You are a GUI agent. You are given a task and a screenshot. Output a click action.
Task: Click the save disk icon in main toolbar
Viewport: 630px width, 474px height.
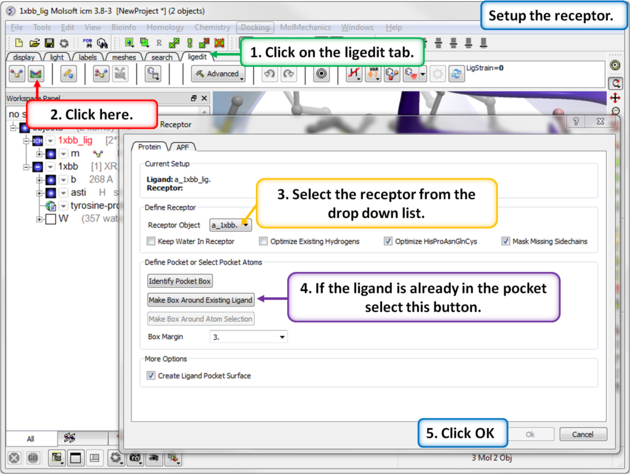click(x=47, y=43)
